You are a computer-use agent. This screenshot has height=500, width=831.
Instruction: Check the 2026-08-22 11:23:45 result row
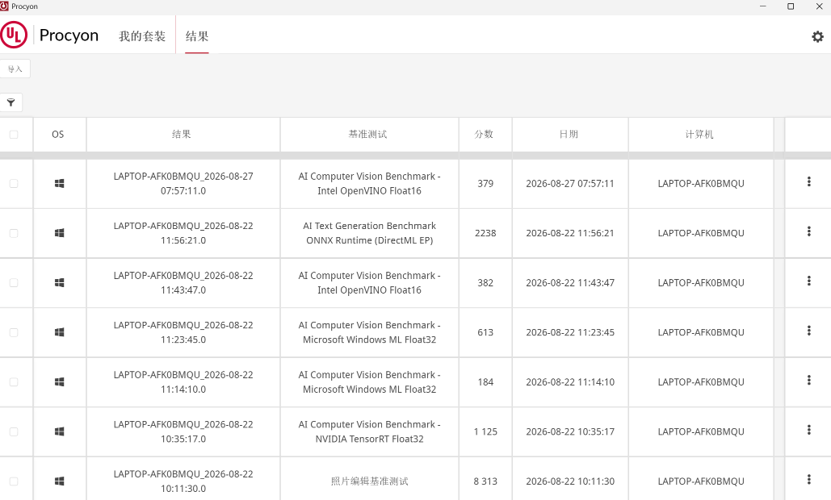point(14,332)
